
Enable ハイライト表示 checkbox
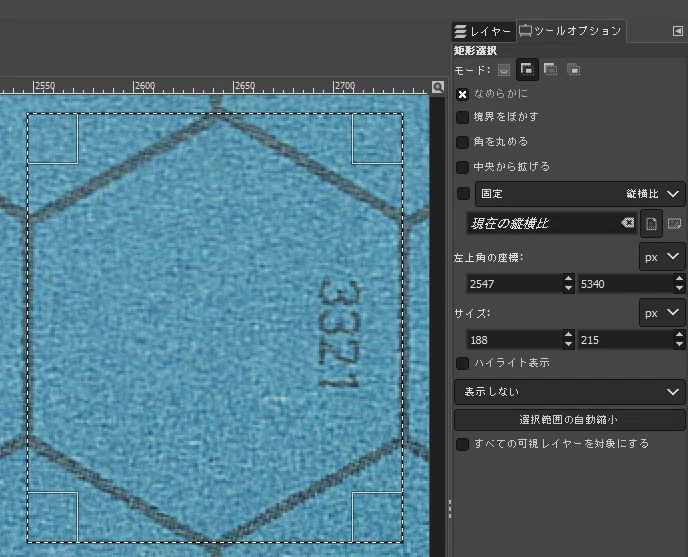pyautogui.click(x=462, y=363)
